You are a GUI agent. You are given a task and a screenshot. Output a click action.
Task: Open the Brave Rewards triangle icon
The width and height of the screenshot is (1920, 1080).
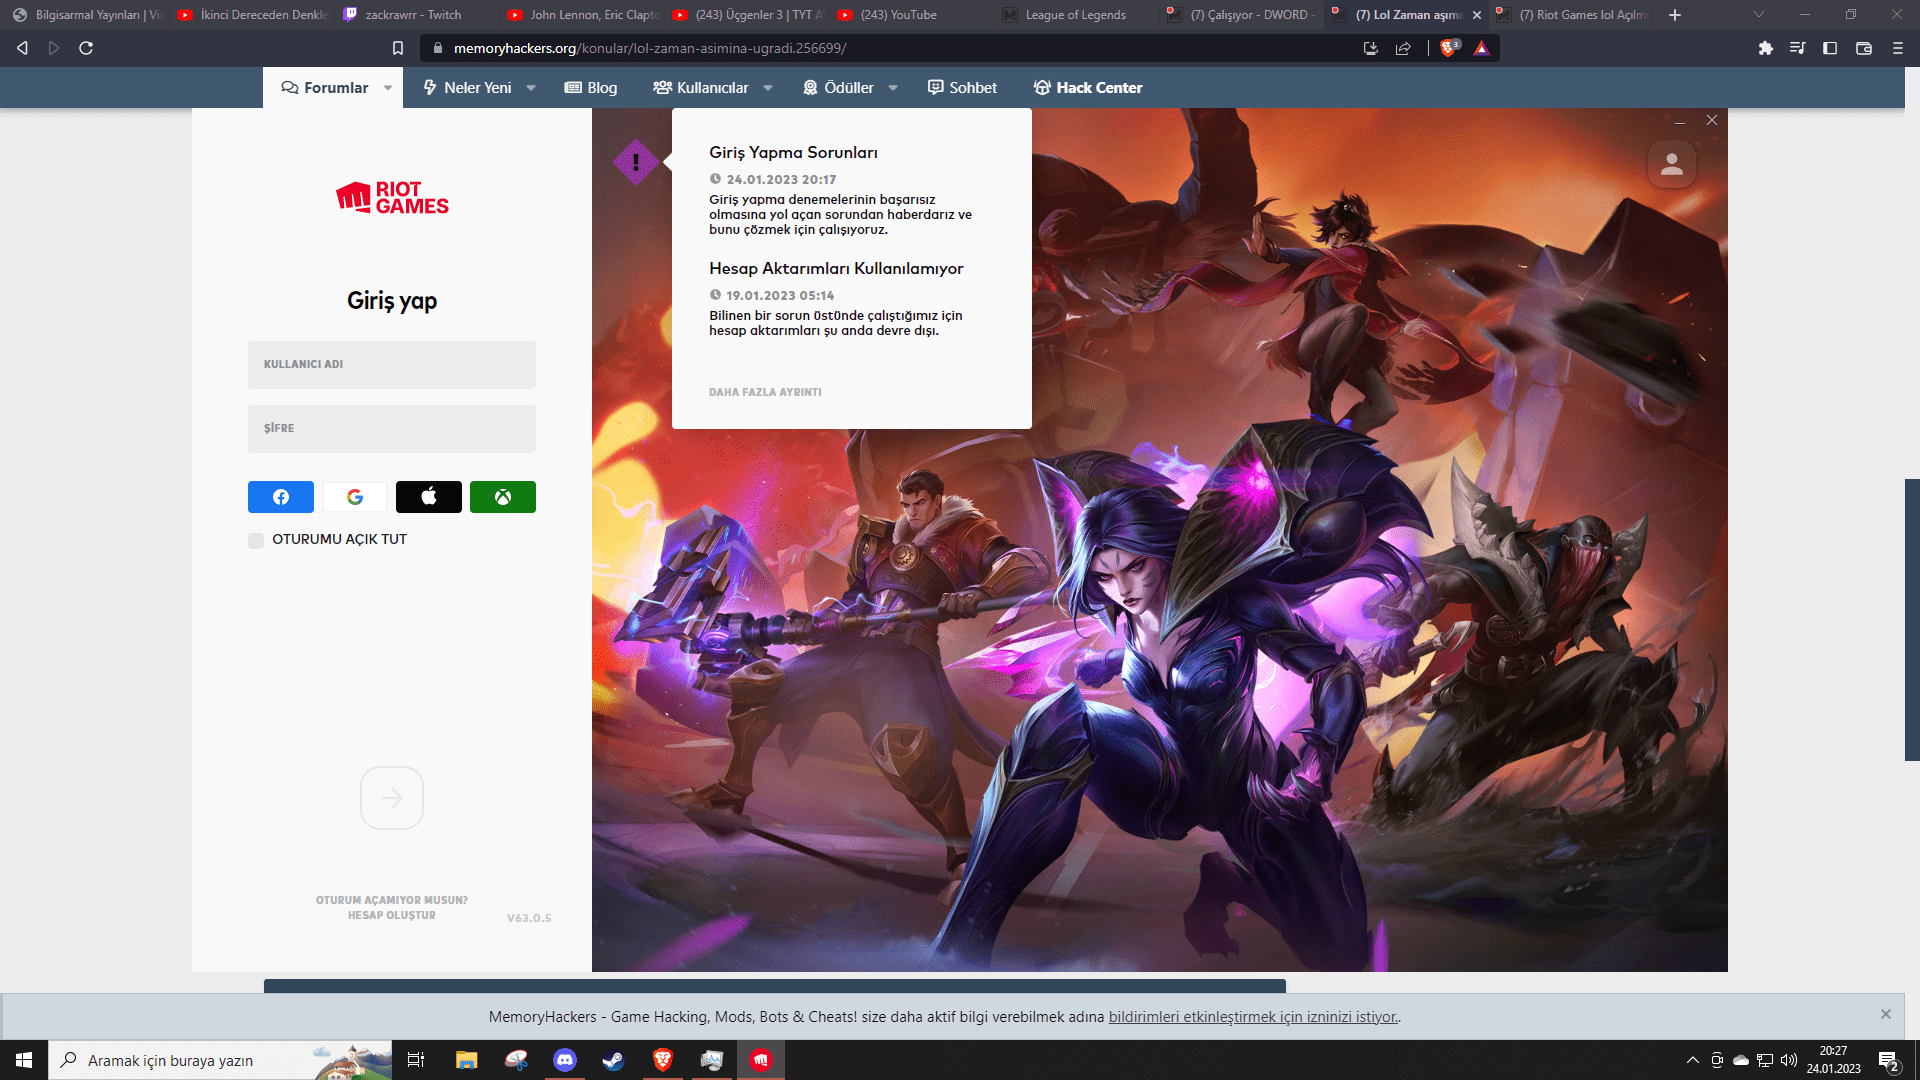click(x=1481, y=48)
